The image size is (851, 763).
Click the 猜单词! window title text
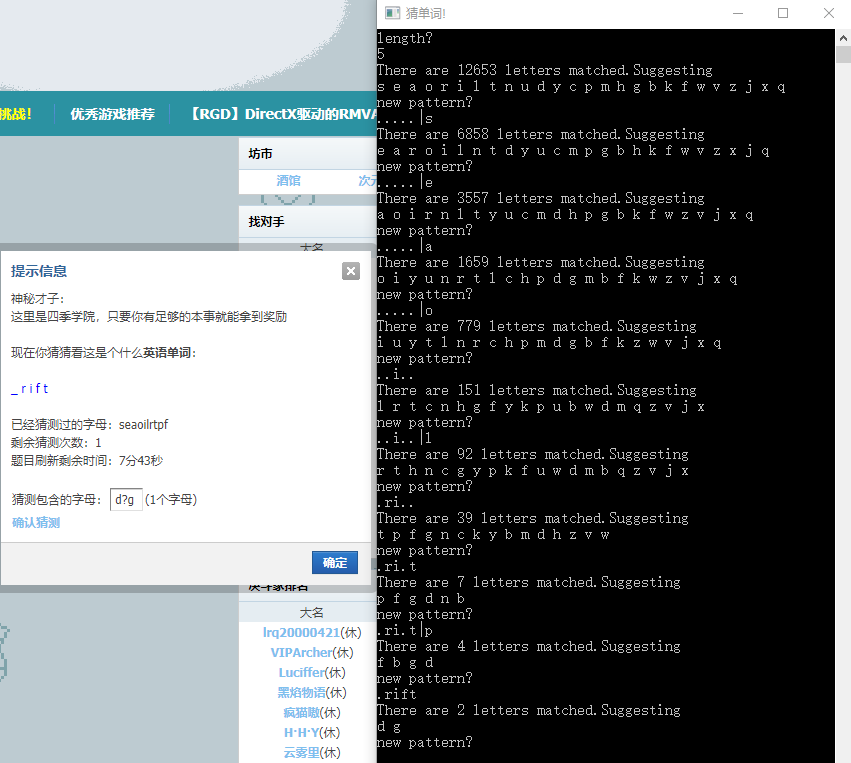426,13
